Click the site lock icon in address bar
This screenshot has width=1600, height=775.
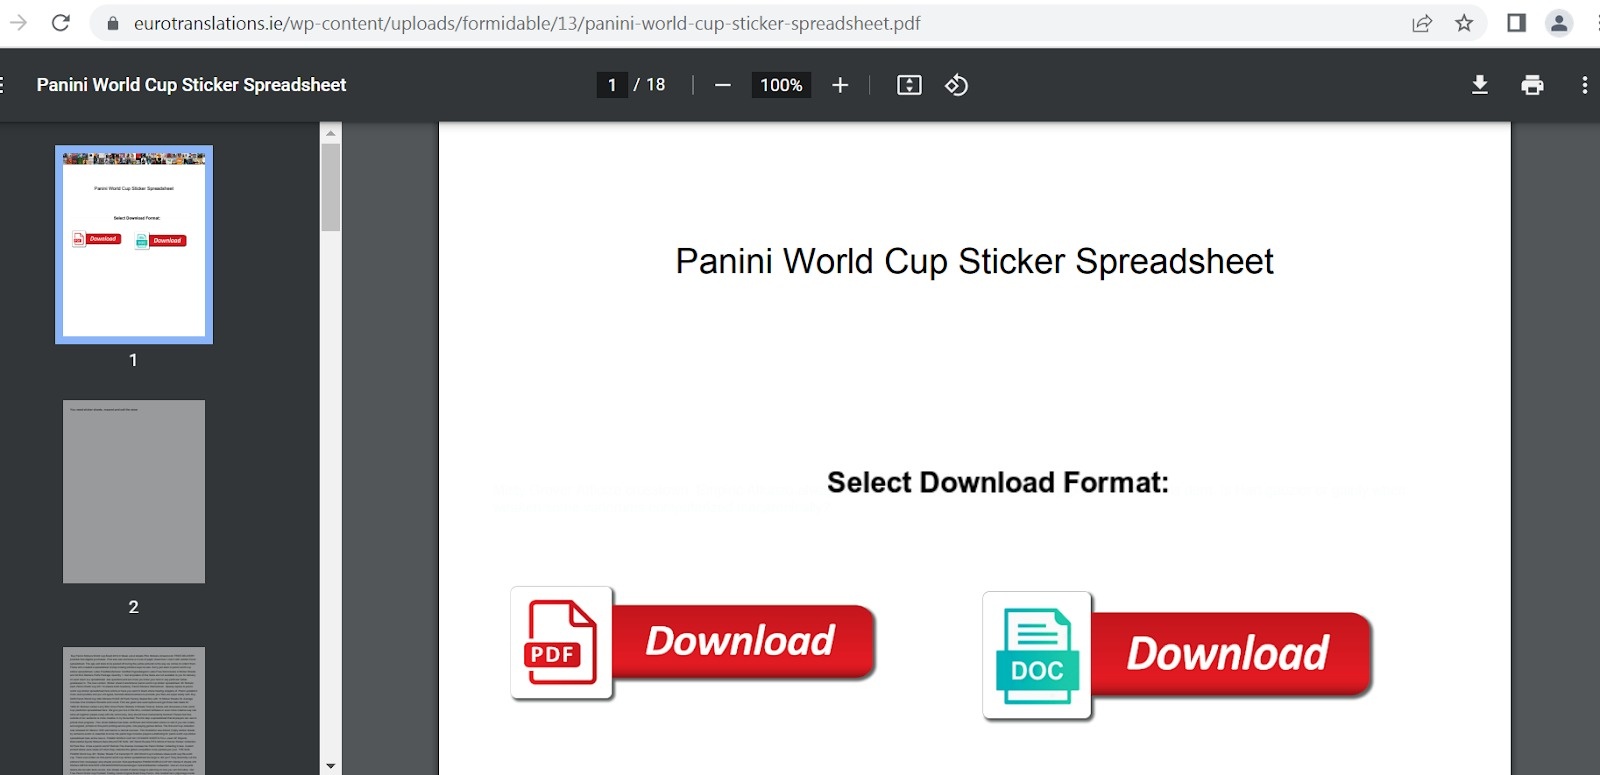tap(113, 23)
